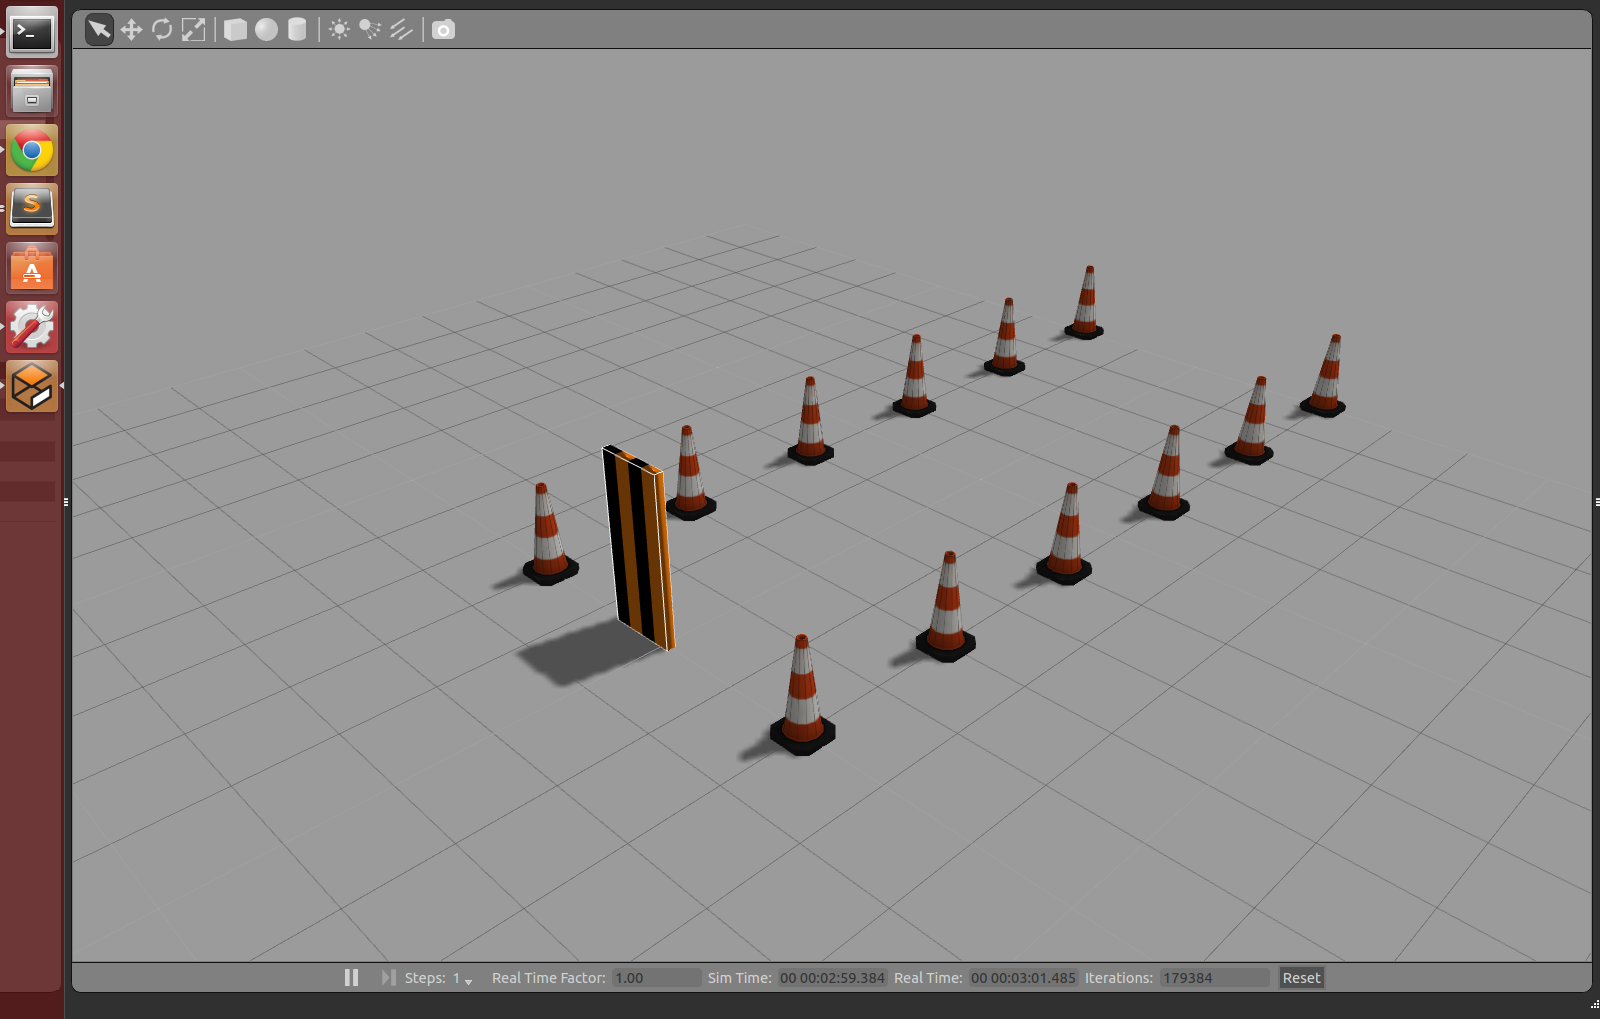The height and width of the screenshot is (1019, 1600).
Task: Add a spot light
Action: point(370,30)
